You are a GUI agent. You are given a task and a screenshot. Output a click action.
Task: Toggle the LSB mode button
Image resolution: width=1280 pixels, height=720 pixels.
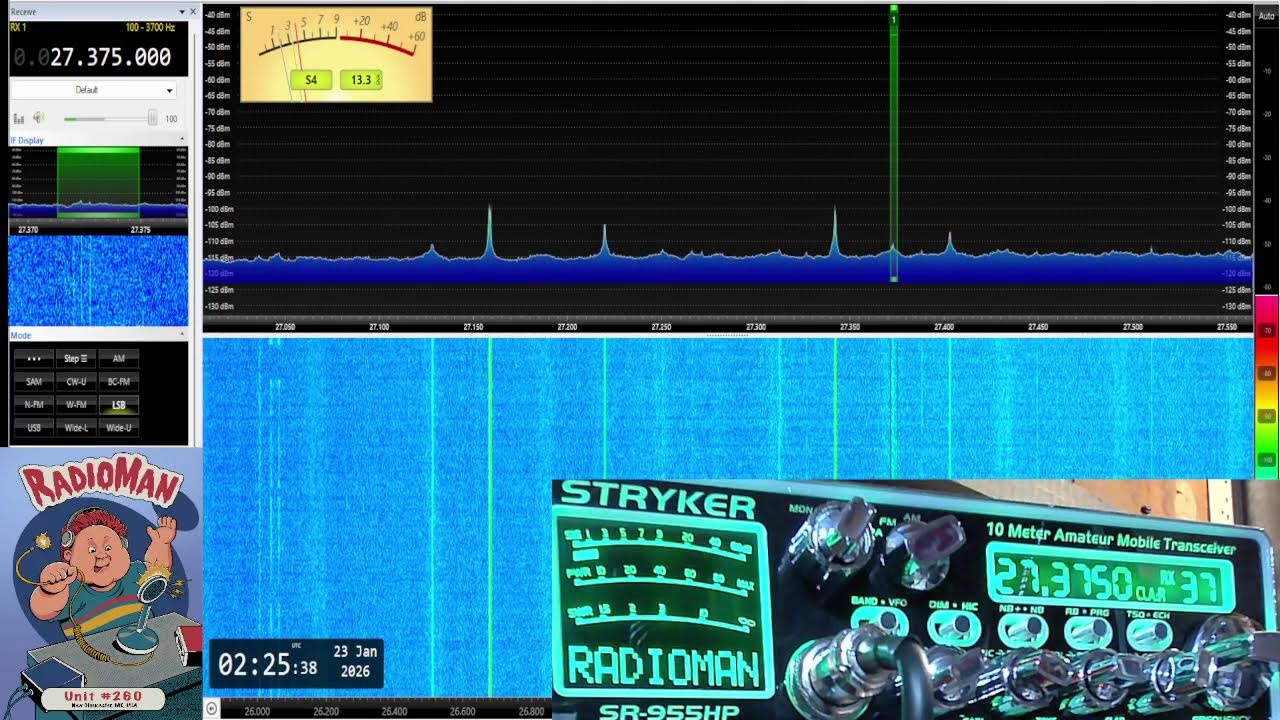click(x=119, y=405)
